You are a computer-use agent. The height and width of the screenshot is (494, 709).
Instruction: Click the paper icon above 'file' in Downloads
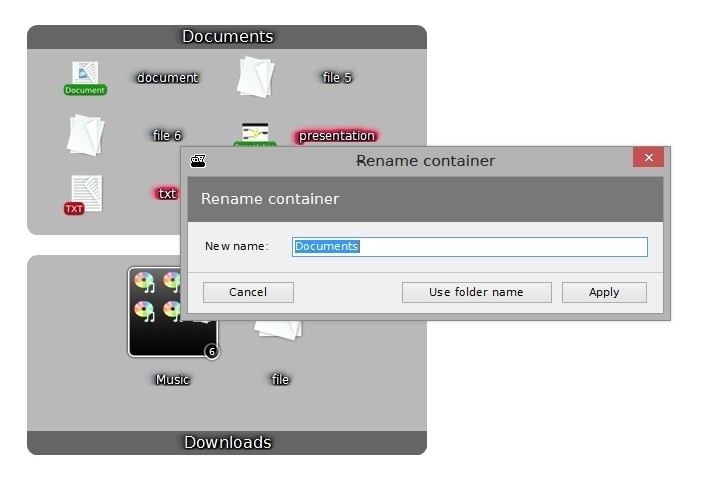(278, 329)
